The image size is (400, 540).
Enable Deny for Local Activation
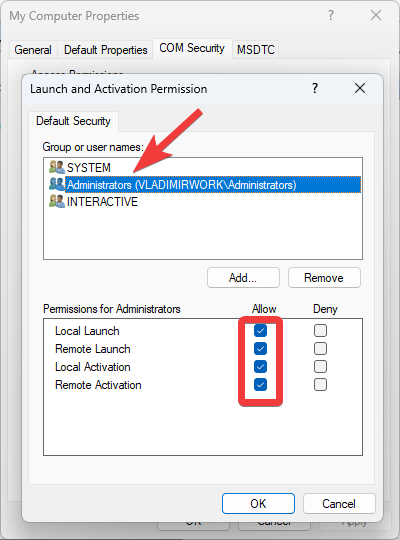click(x=320, y=366)
